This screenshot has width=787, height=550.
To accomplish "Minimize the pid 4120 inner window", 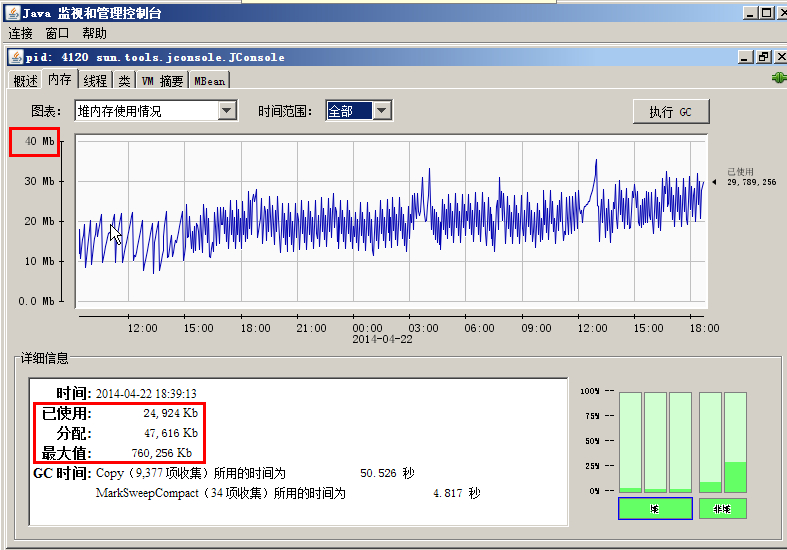I will [746, 57].
